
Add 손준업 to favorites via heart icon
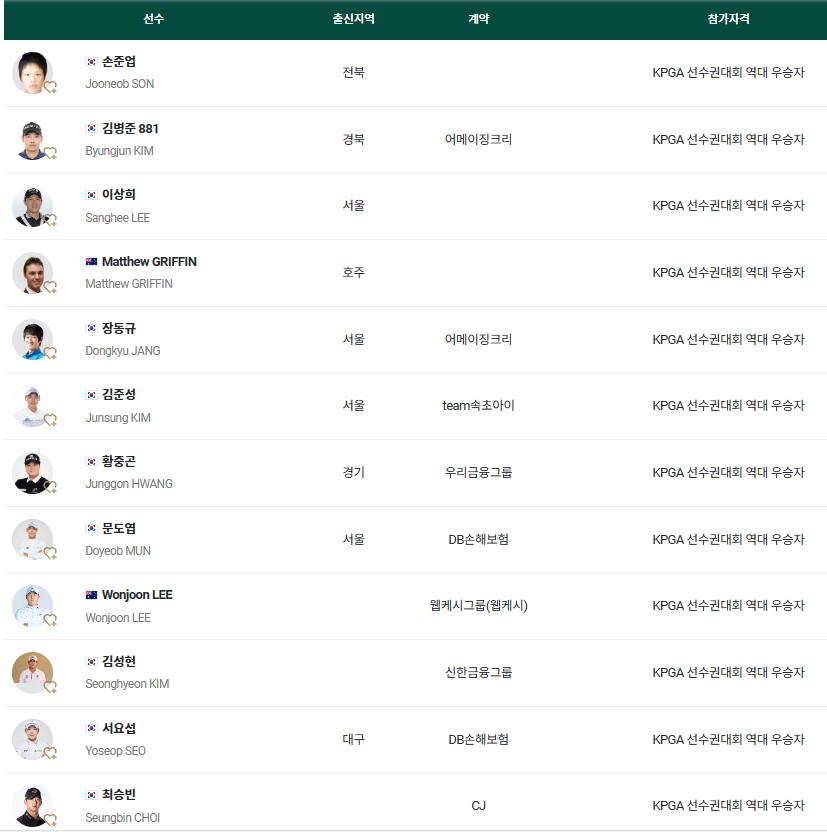pos(50,88)
